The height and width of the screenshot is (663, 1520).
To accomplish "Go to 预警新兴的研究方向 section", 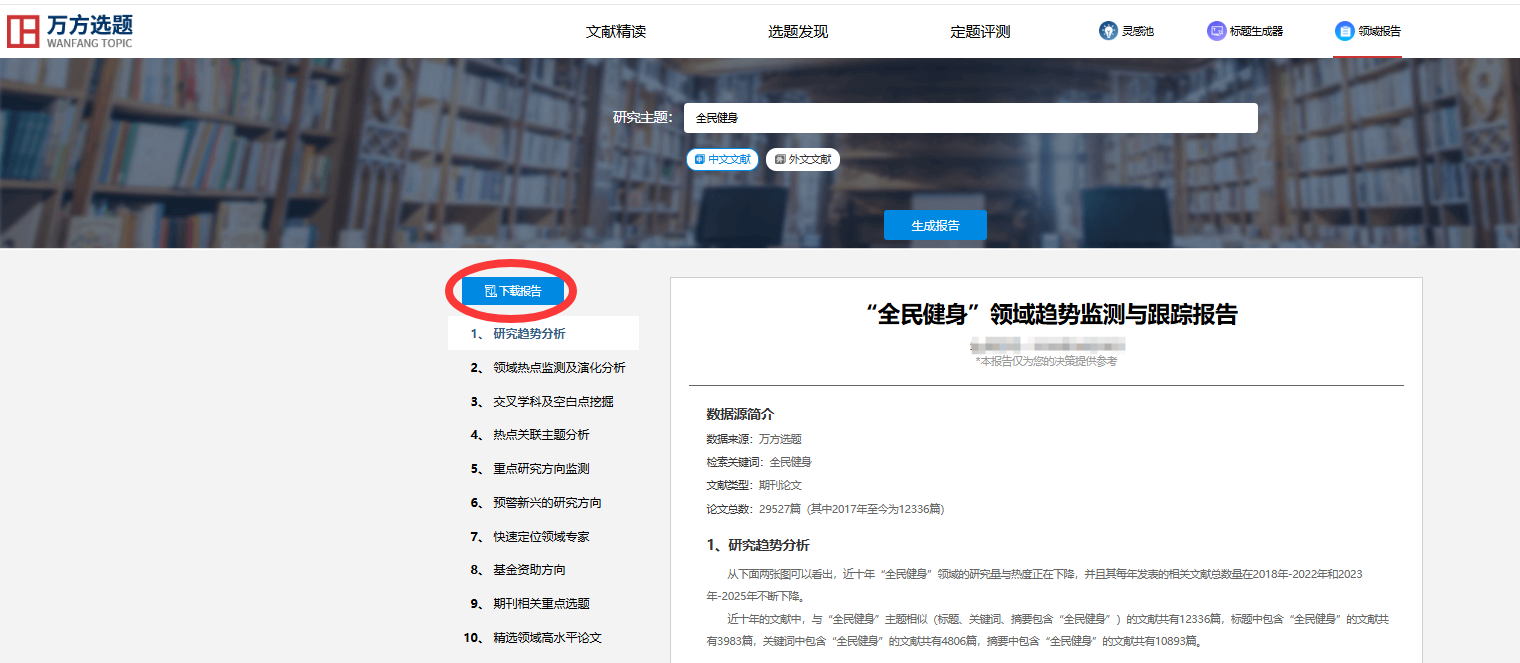I will [547, 503].
